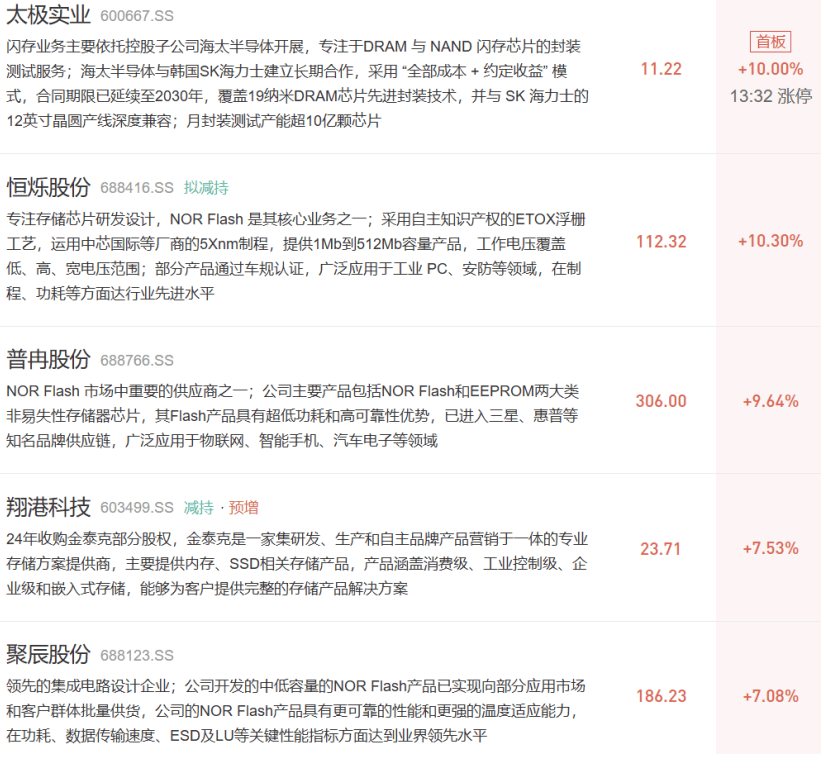Click the +7.53% change percentage
834x762 pixels.
[770, 548]
